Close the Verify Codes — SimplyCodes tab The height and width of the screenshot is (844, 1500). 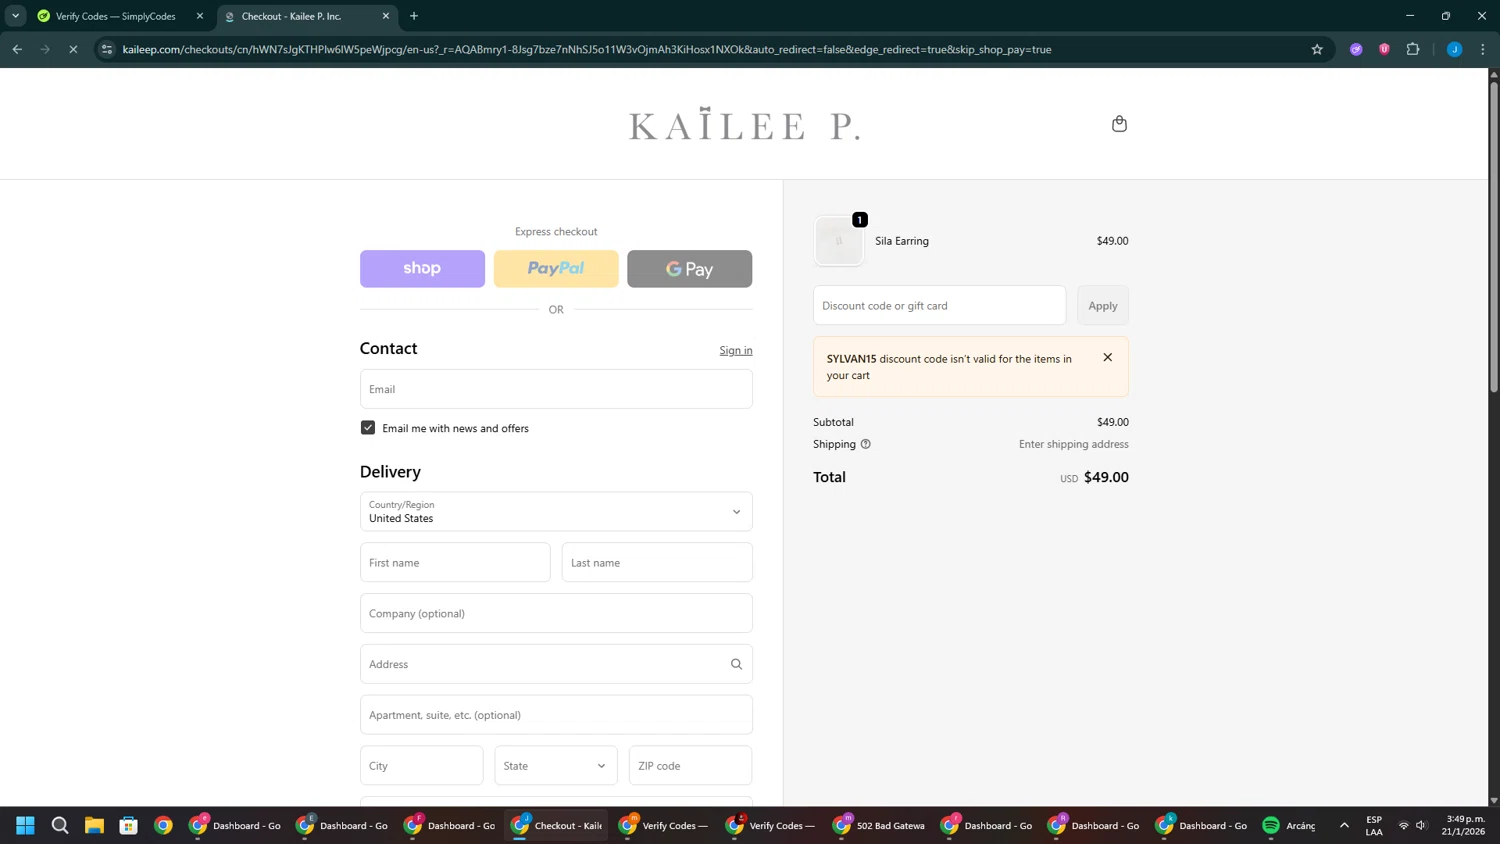[200, 16]
